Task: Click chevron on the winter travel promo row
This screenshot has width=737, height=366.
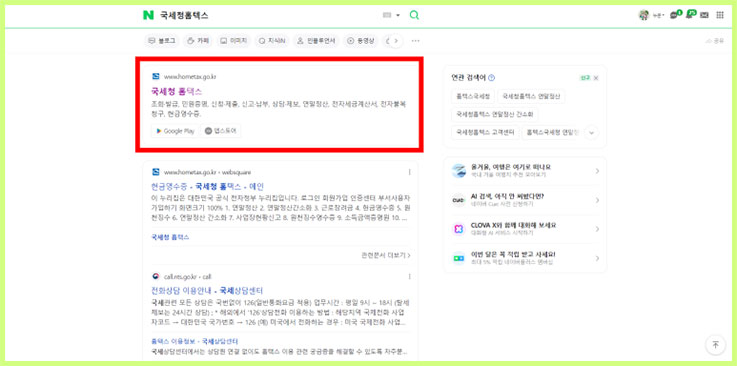Action: [x=597, y=171]
